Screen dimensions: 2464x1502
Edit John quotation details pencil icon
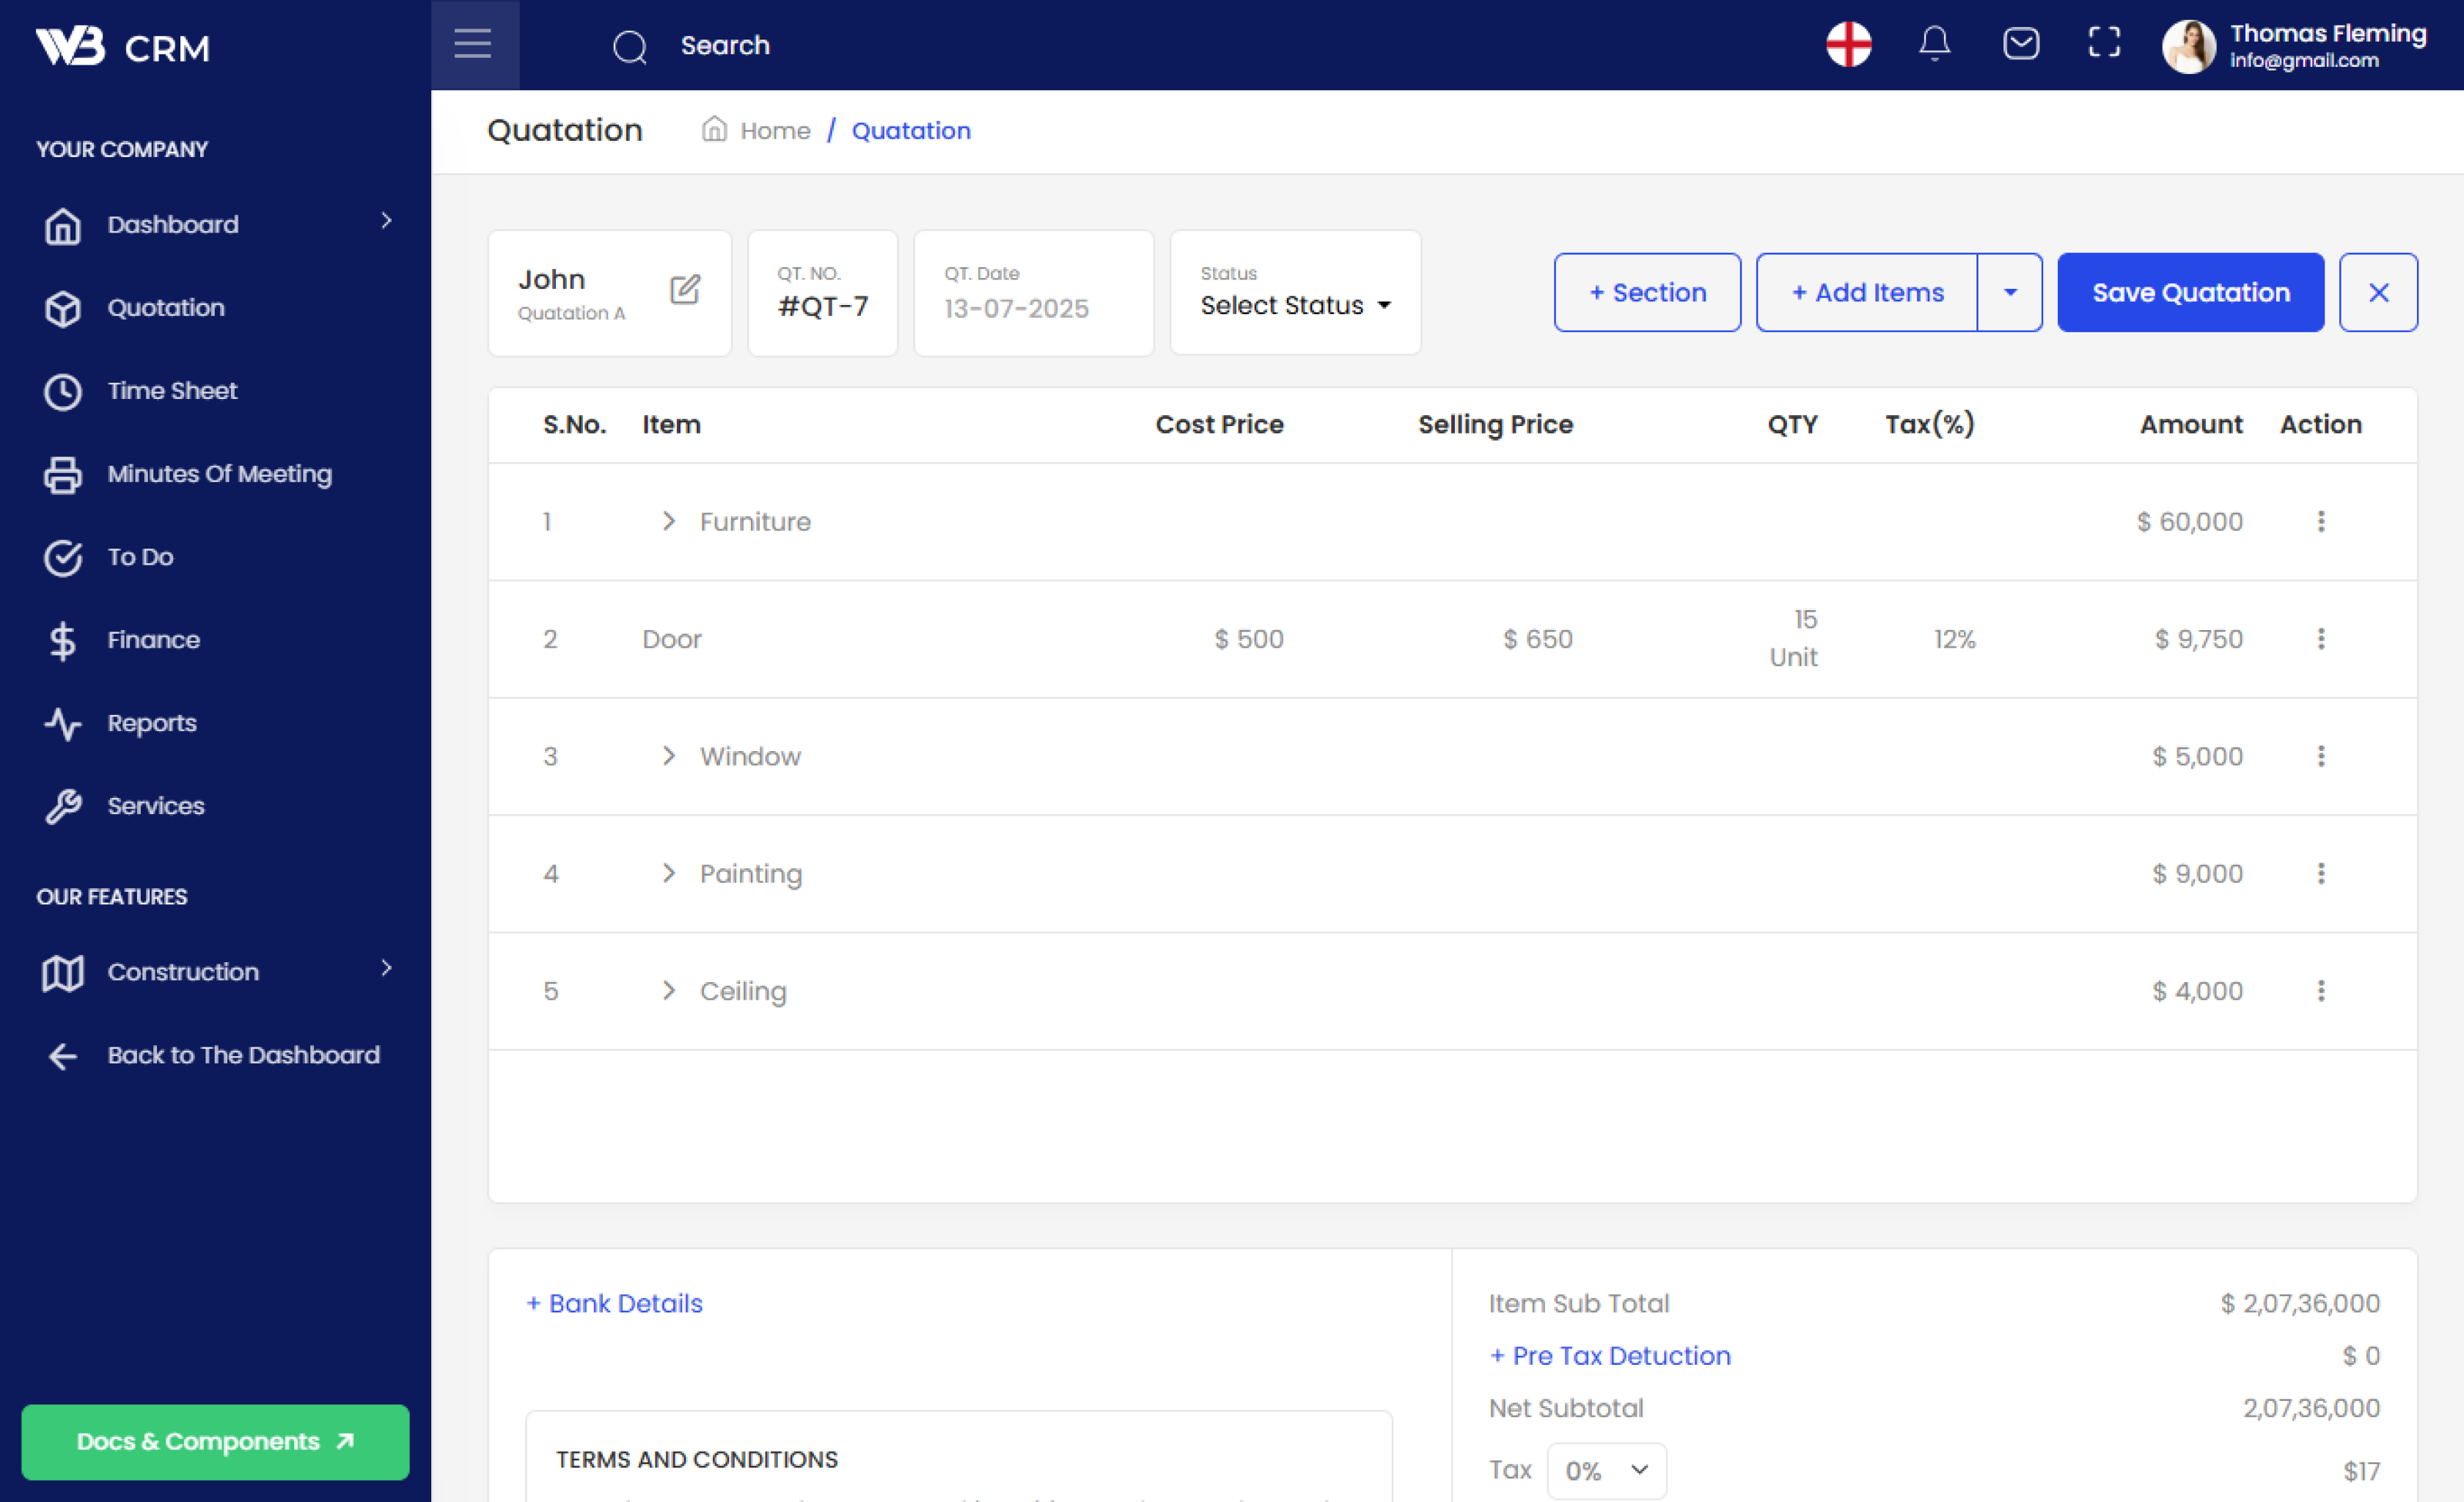click(685, 290)
